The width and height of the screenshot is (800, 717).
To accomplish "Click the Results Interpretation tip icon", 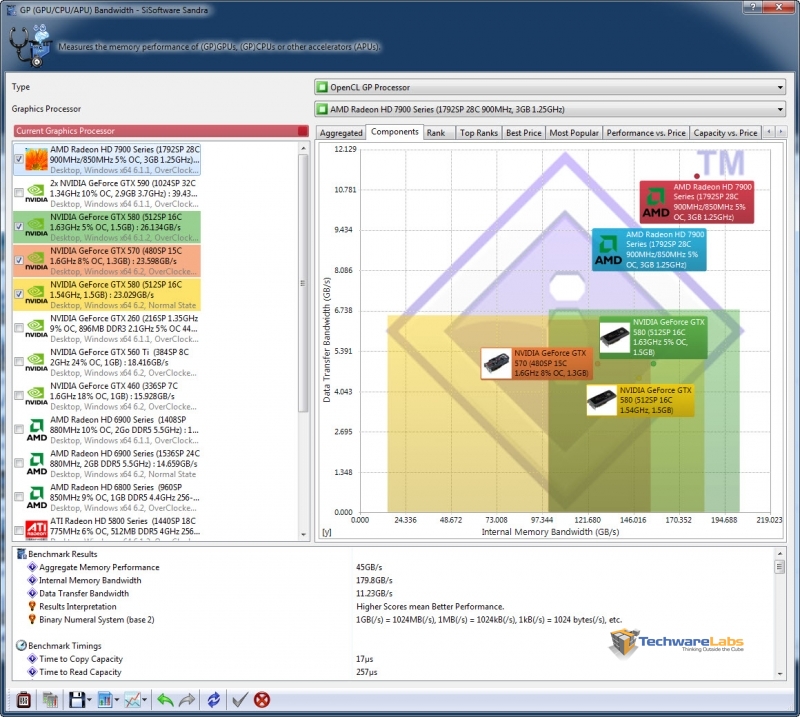I will pyautogui.click(x=32, y=606).
